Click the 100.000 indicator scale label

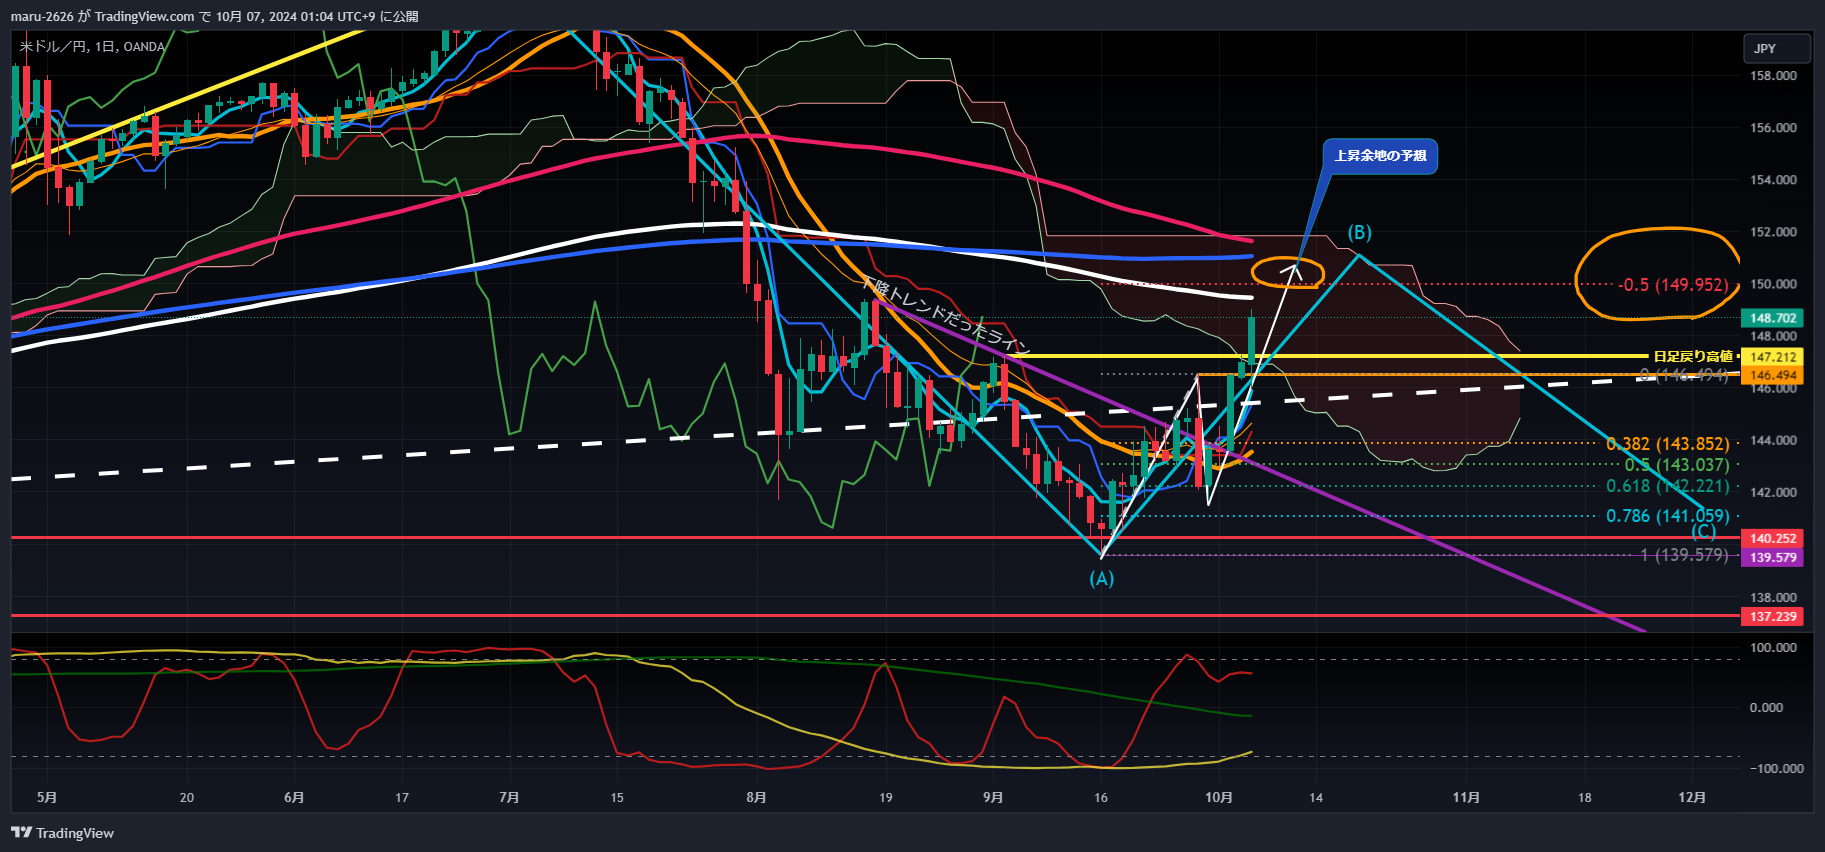pyautogui.click(x=1773, y=648)
